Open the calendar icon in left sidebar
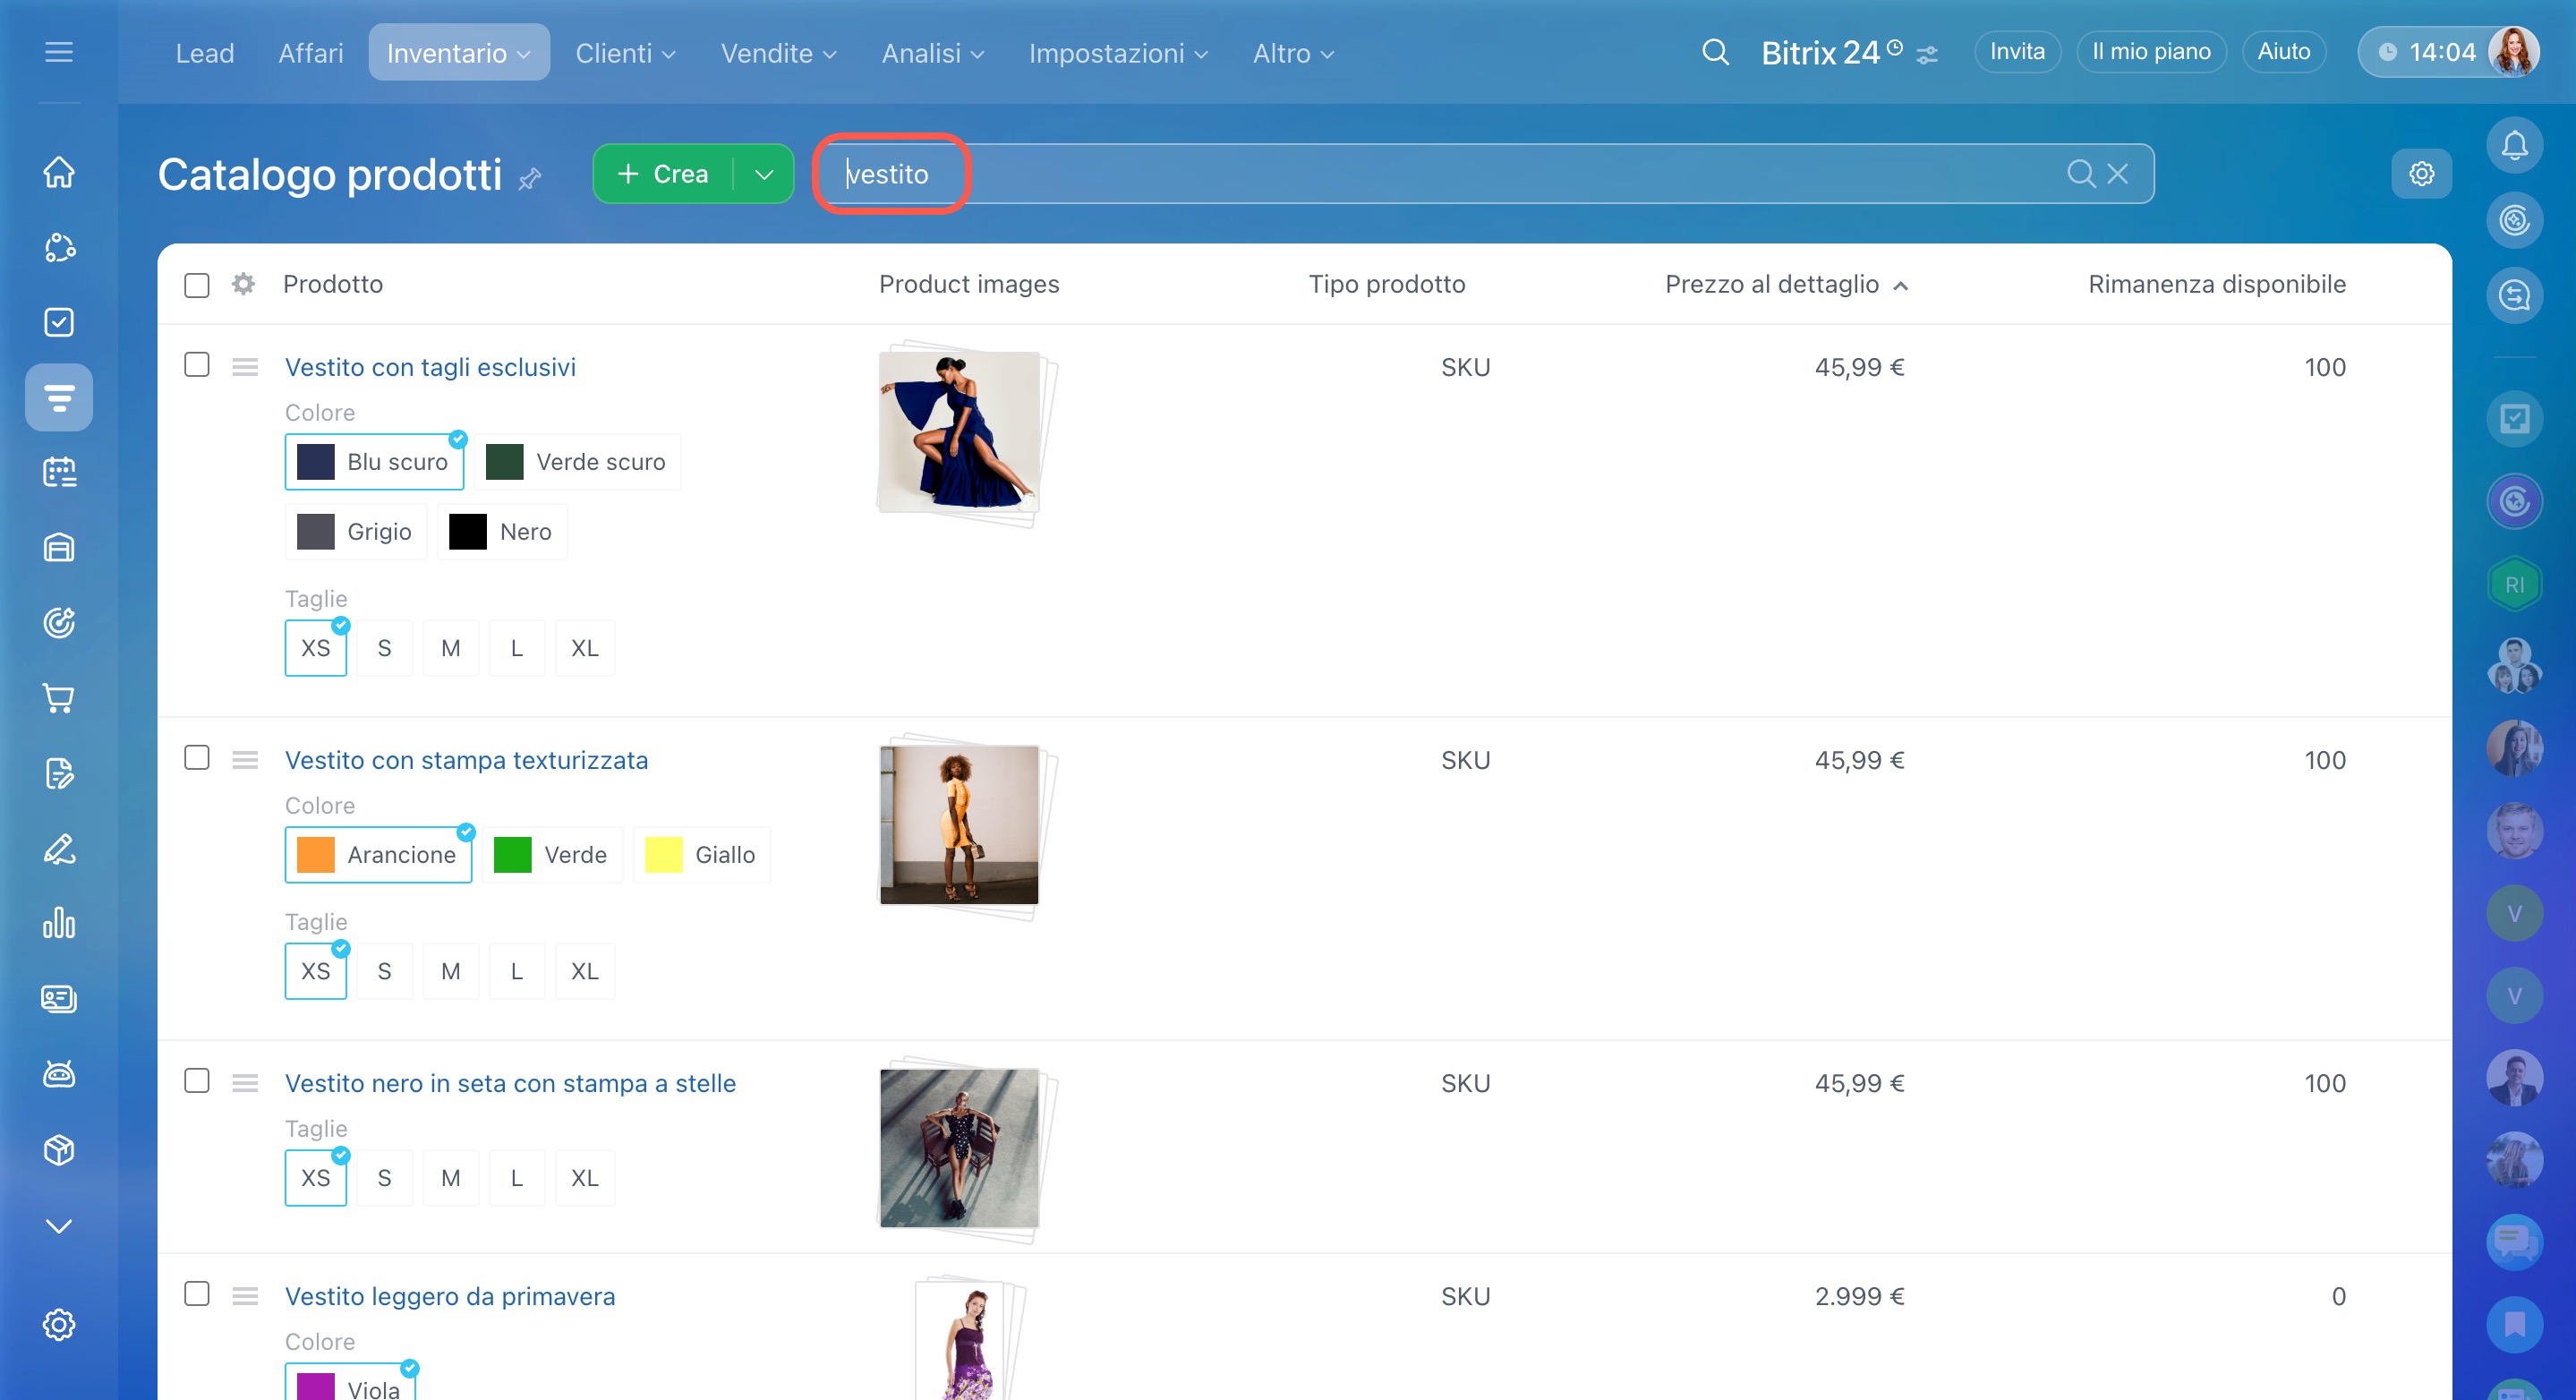The image size is (2576, 1400). click(59, 472)
